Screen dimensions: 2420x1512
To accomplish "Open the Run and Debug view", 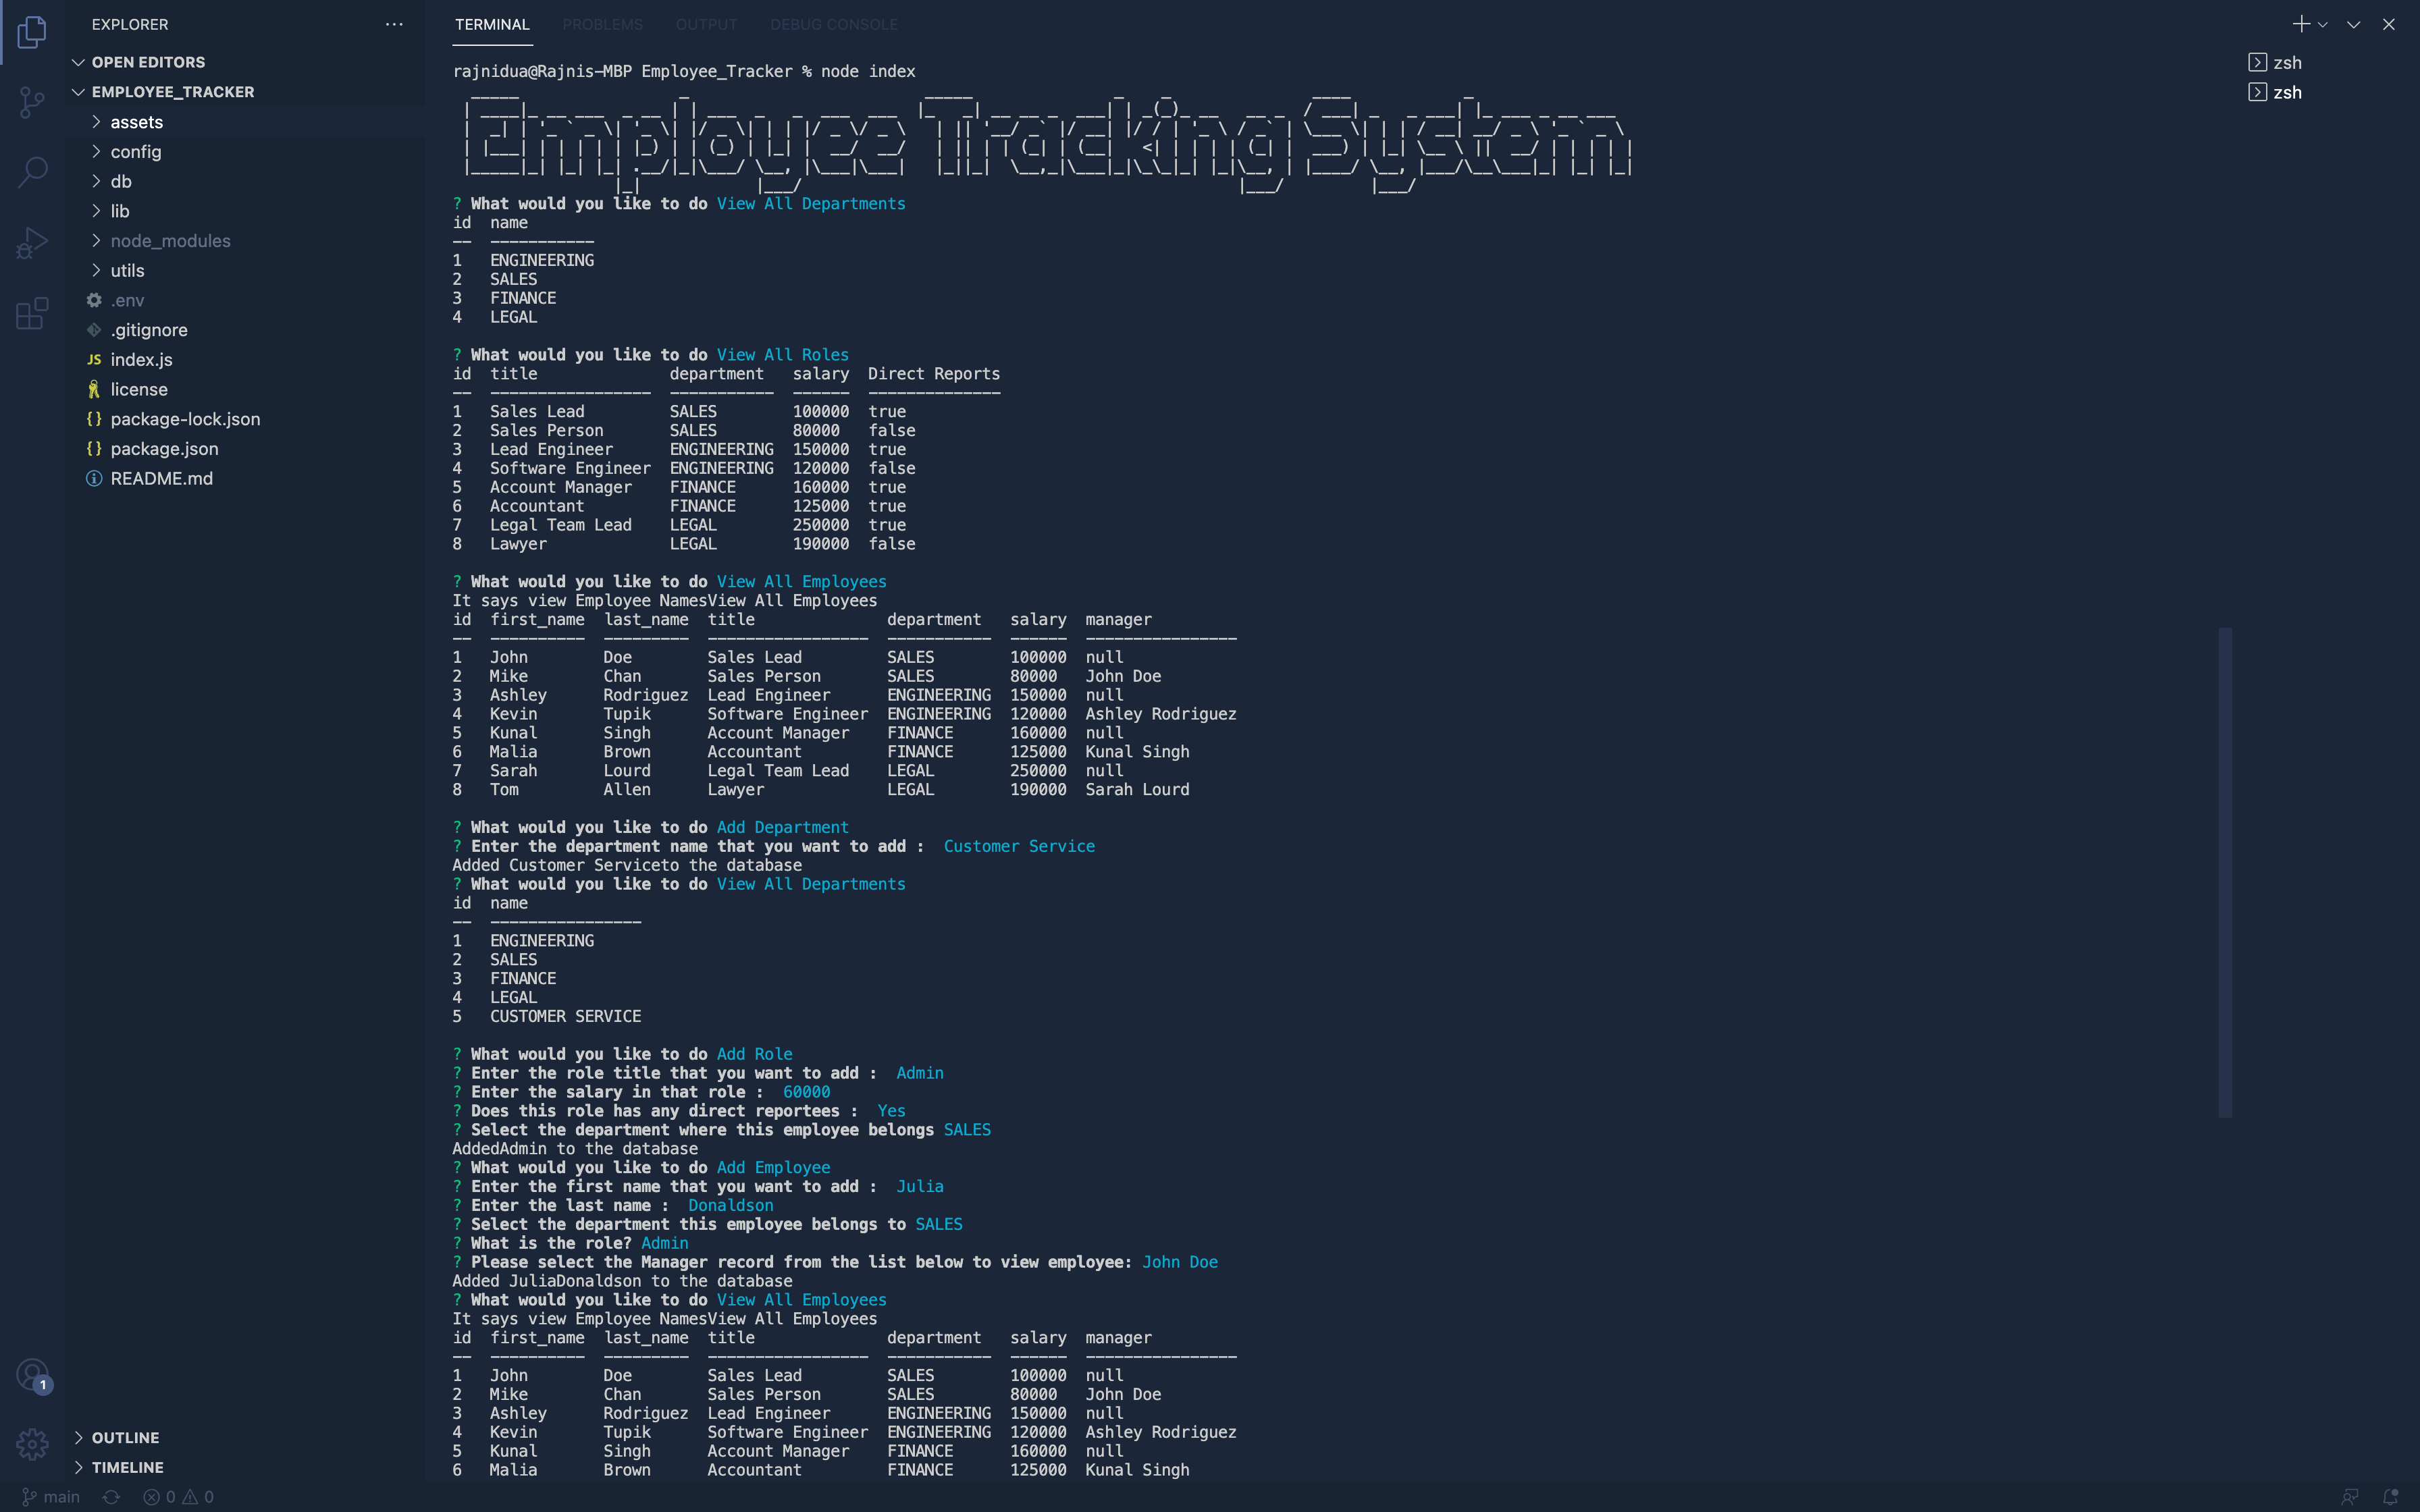I will point(32,242).
